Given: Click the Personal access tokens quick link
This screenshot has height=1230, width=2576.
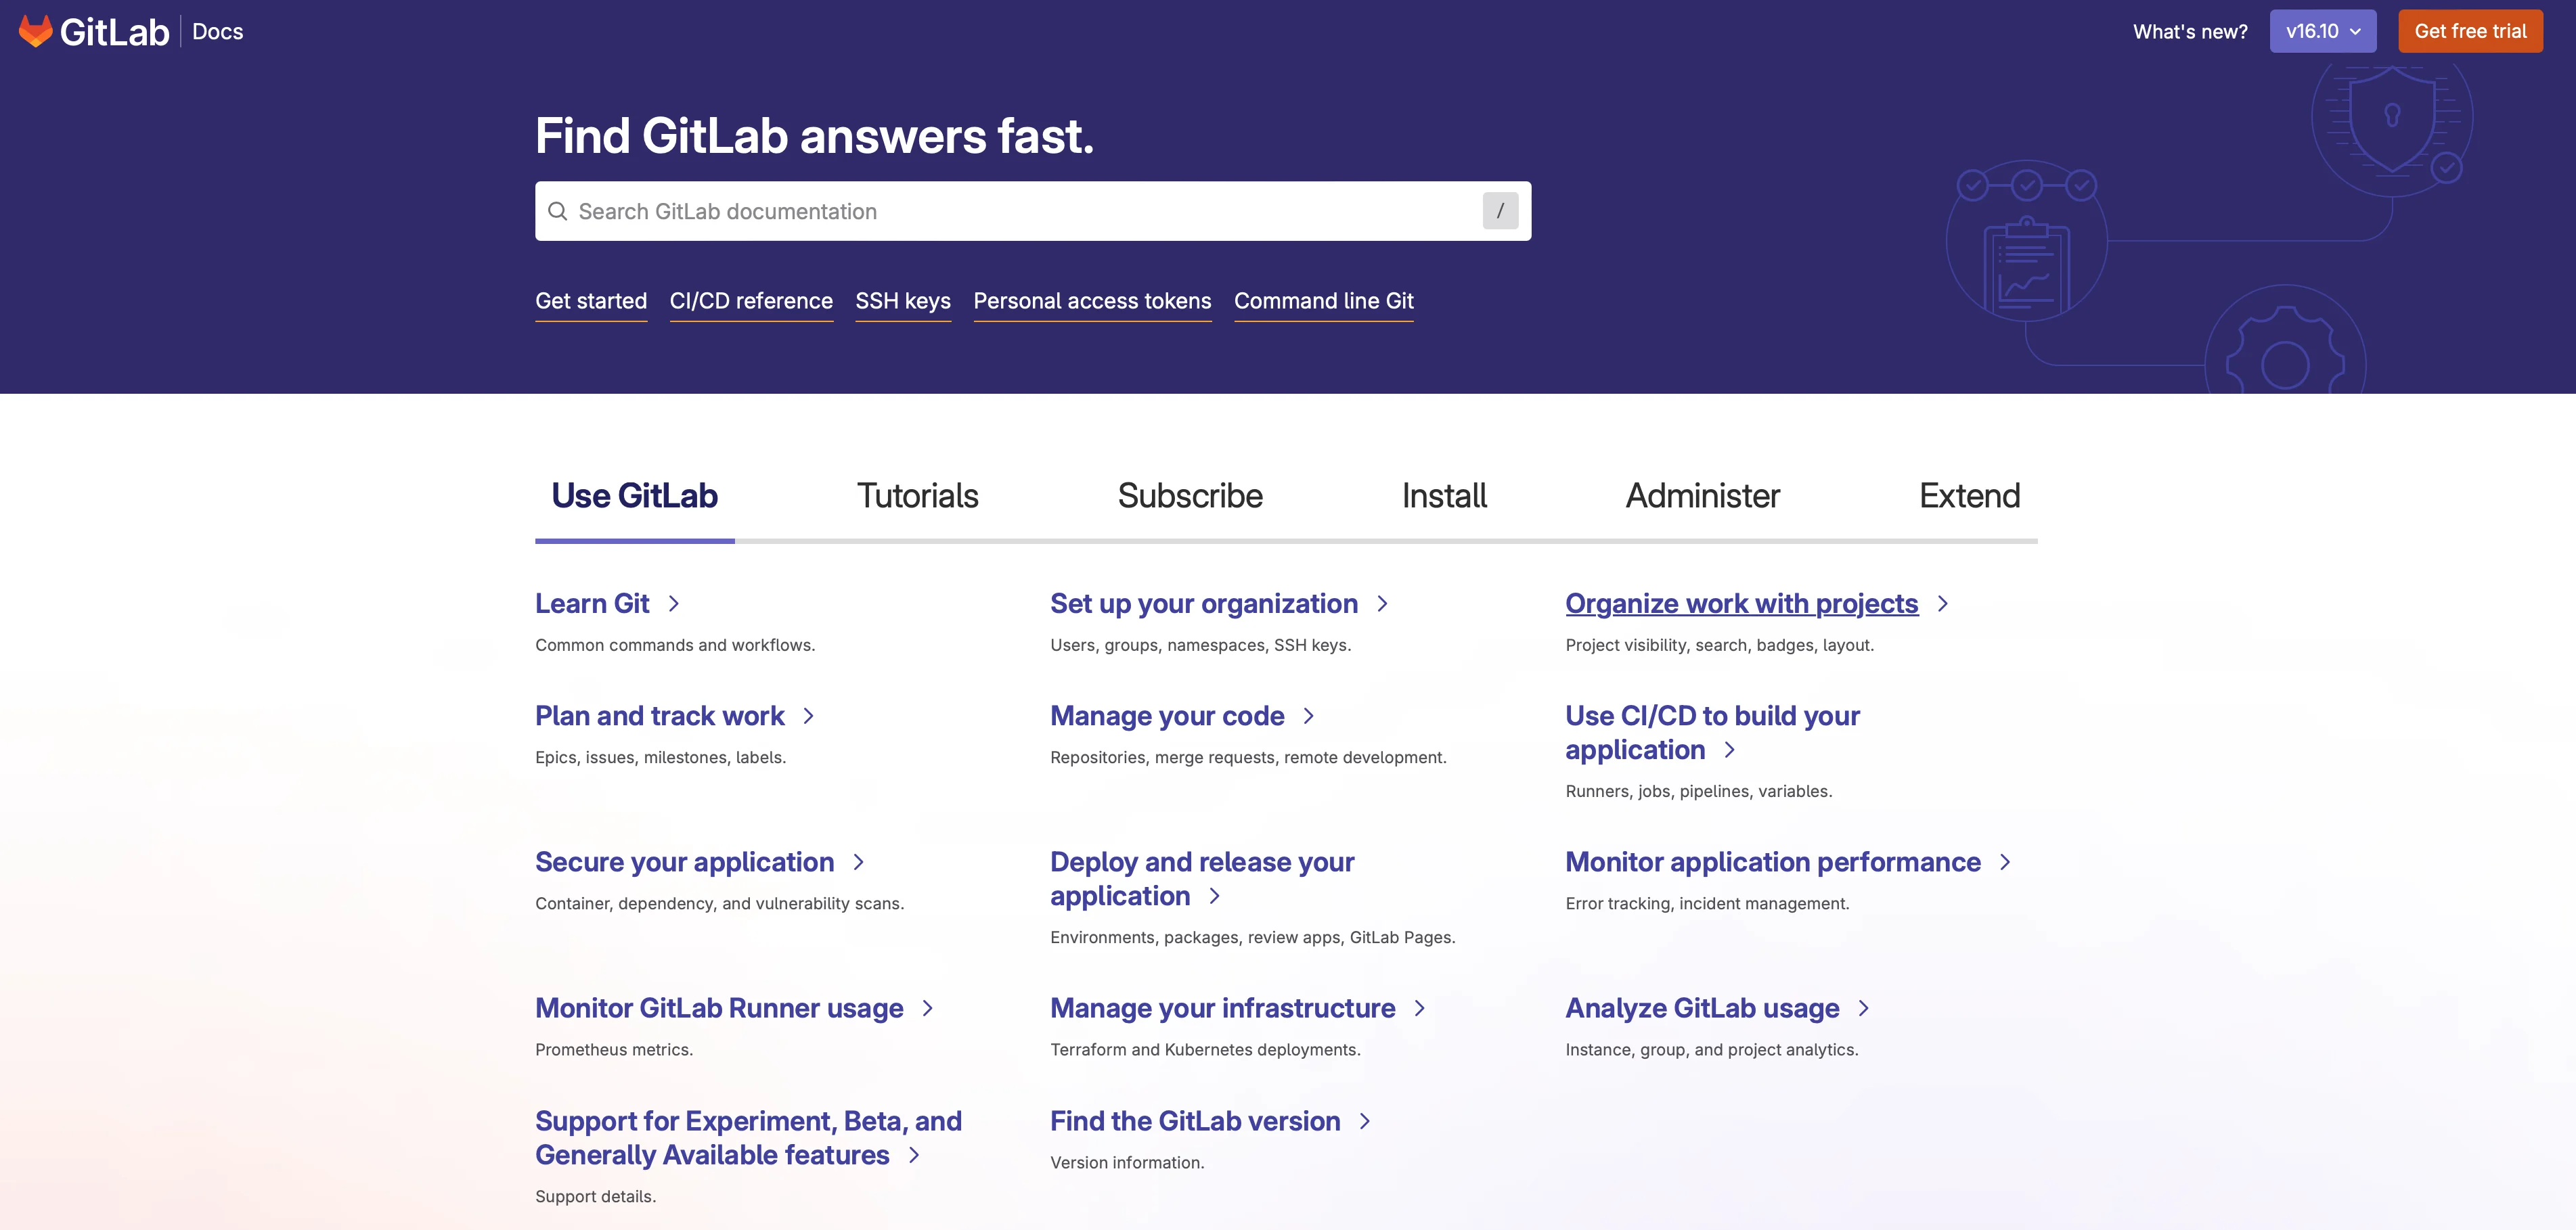Looking at the screenshot, I should point(1092,301).
